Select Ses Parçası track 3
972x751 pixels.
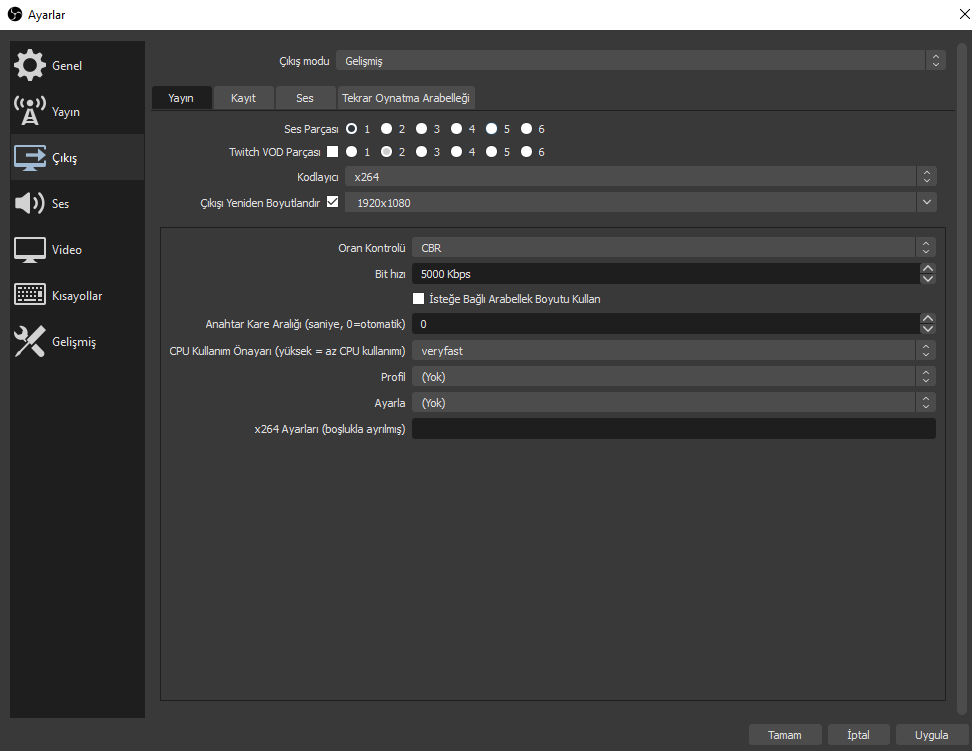(422, 128)
